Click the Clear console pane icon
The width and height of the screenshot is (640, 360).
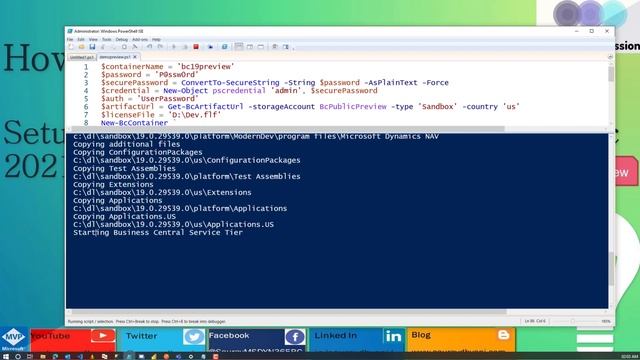pyautogui.click(x=135, y=47)
